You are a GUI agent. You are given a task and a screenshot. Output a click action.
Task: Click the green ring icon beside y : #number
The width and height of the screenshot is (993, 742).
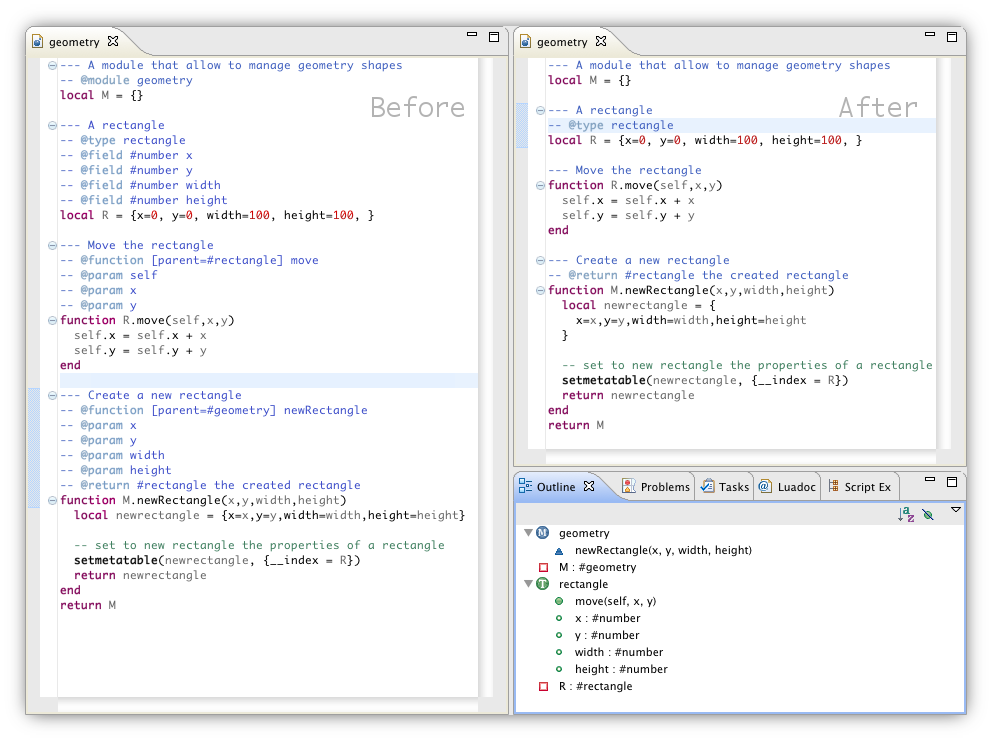pyautogui.click(x=559, y=635)
